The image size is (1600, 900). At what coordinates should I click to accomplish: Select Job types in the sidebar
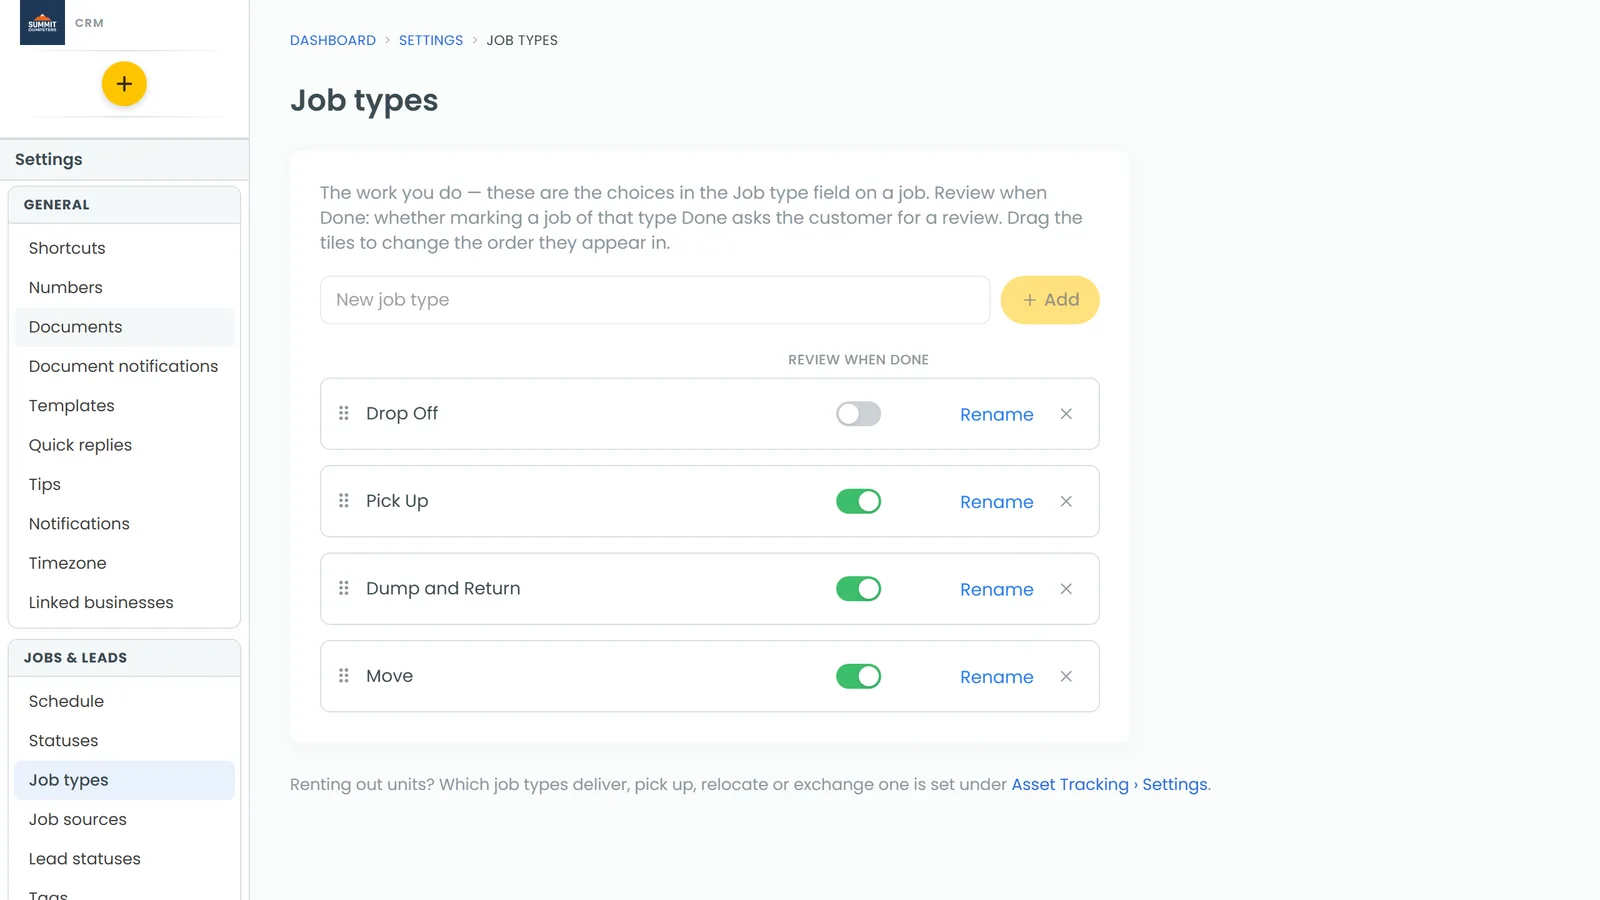(x=124, y=780)
